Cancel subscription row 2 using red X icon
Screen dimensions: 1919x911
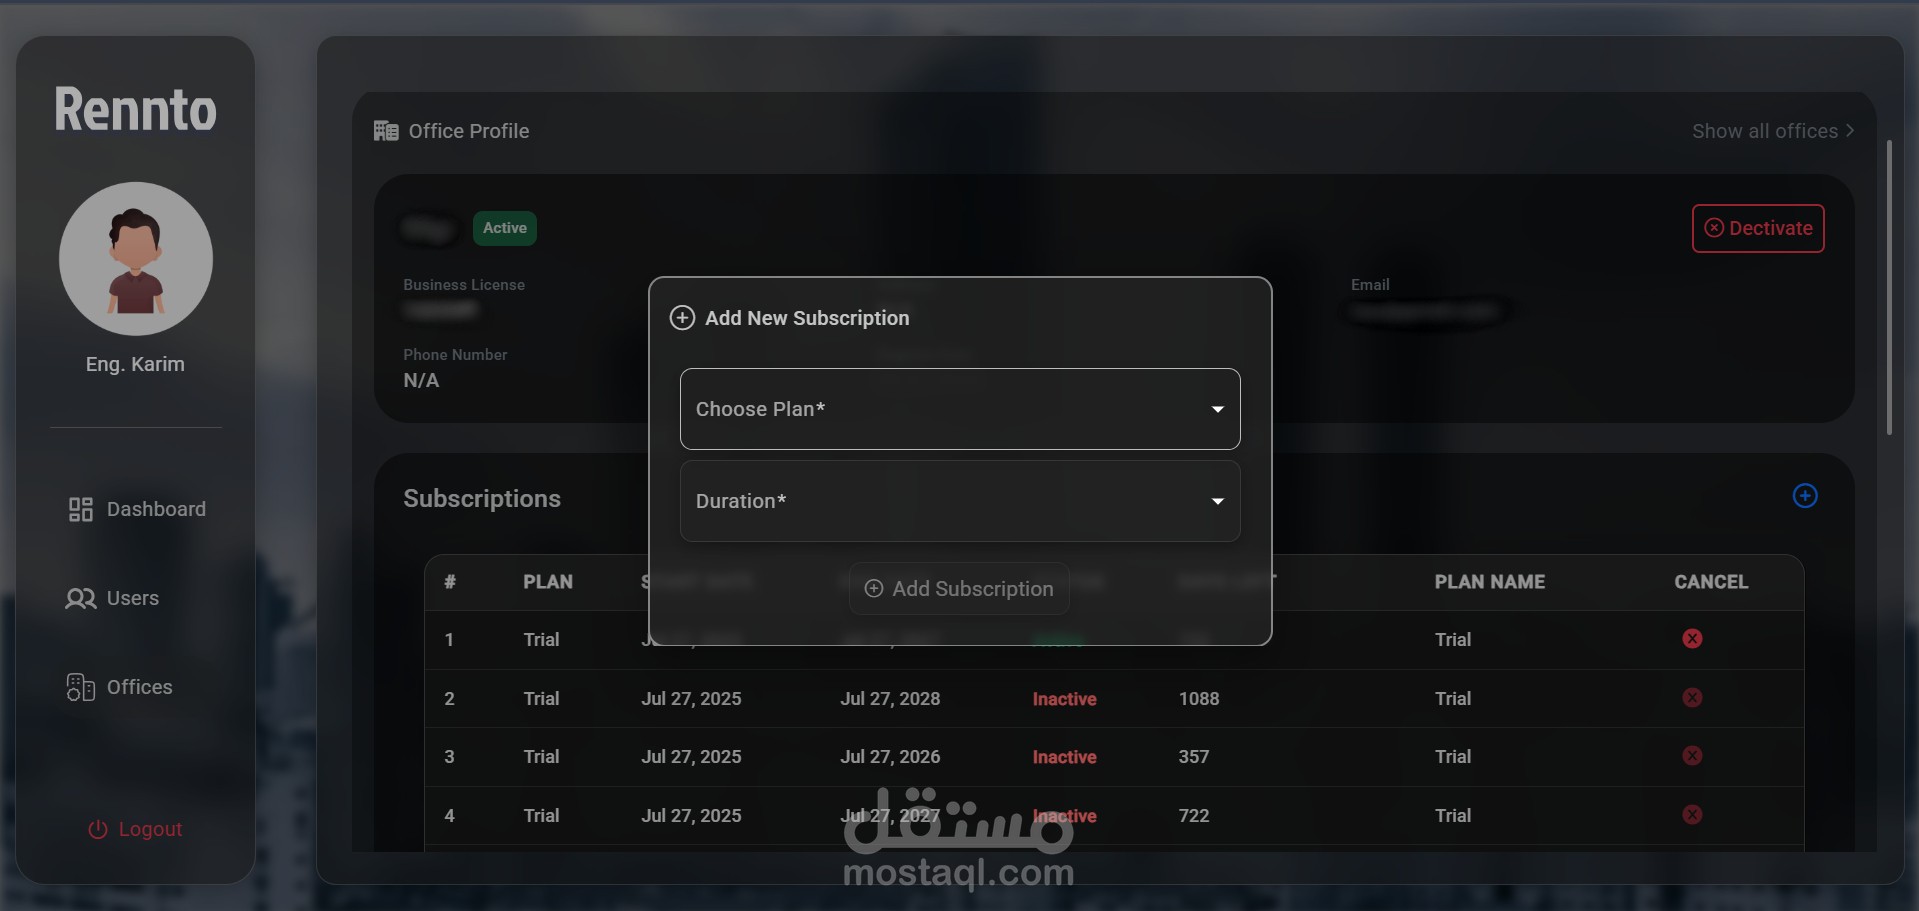1692,697
